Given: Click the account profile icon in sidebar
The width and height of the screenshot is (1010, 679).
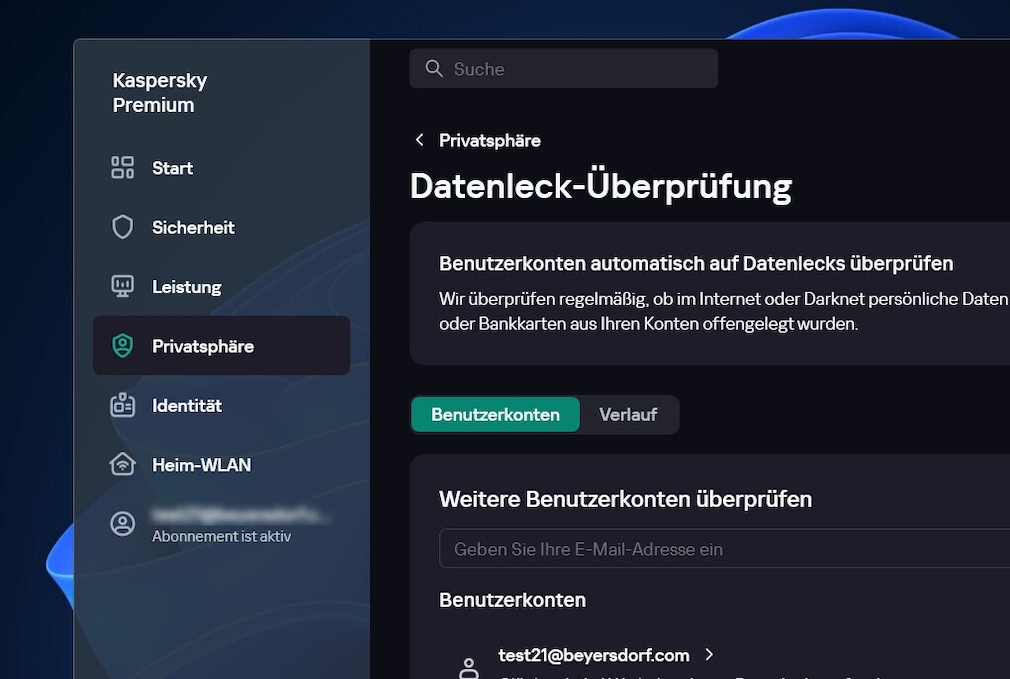Looking at the screenshot, I should click(x=122, y=524).
